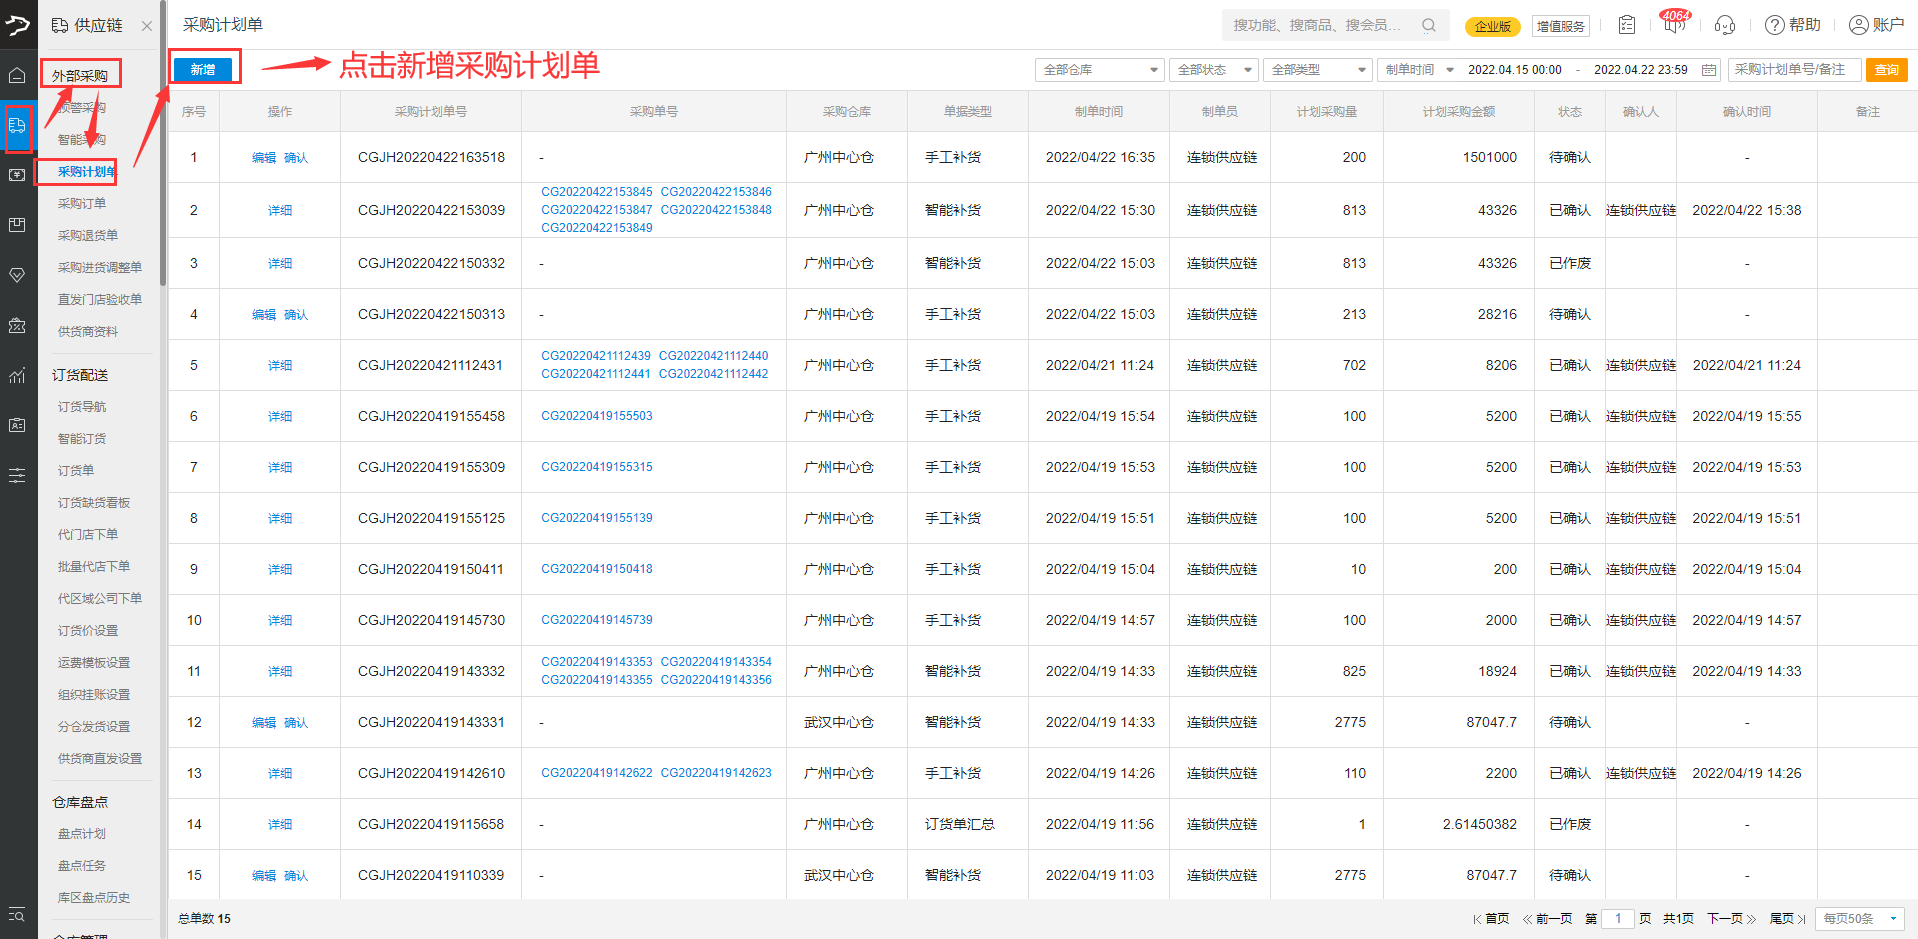Click 确认 for plan CGJH20220422163518
This screenshot has width=1918, height=939.
point(296,158)
